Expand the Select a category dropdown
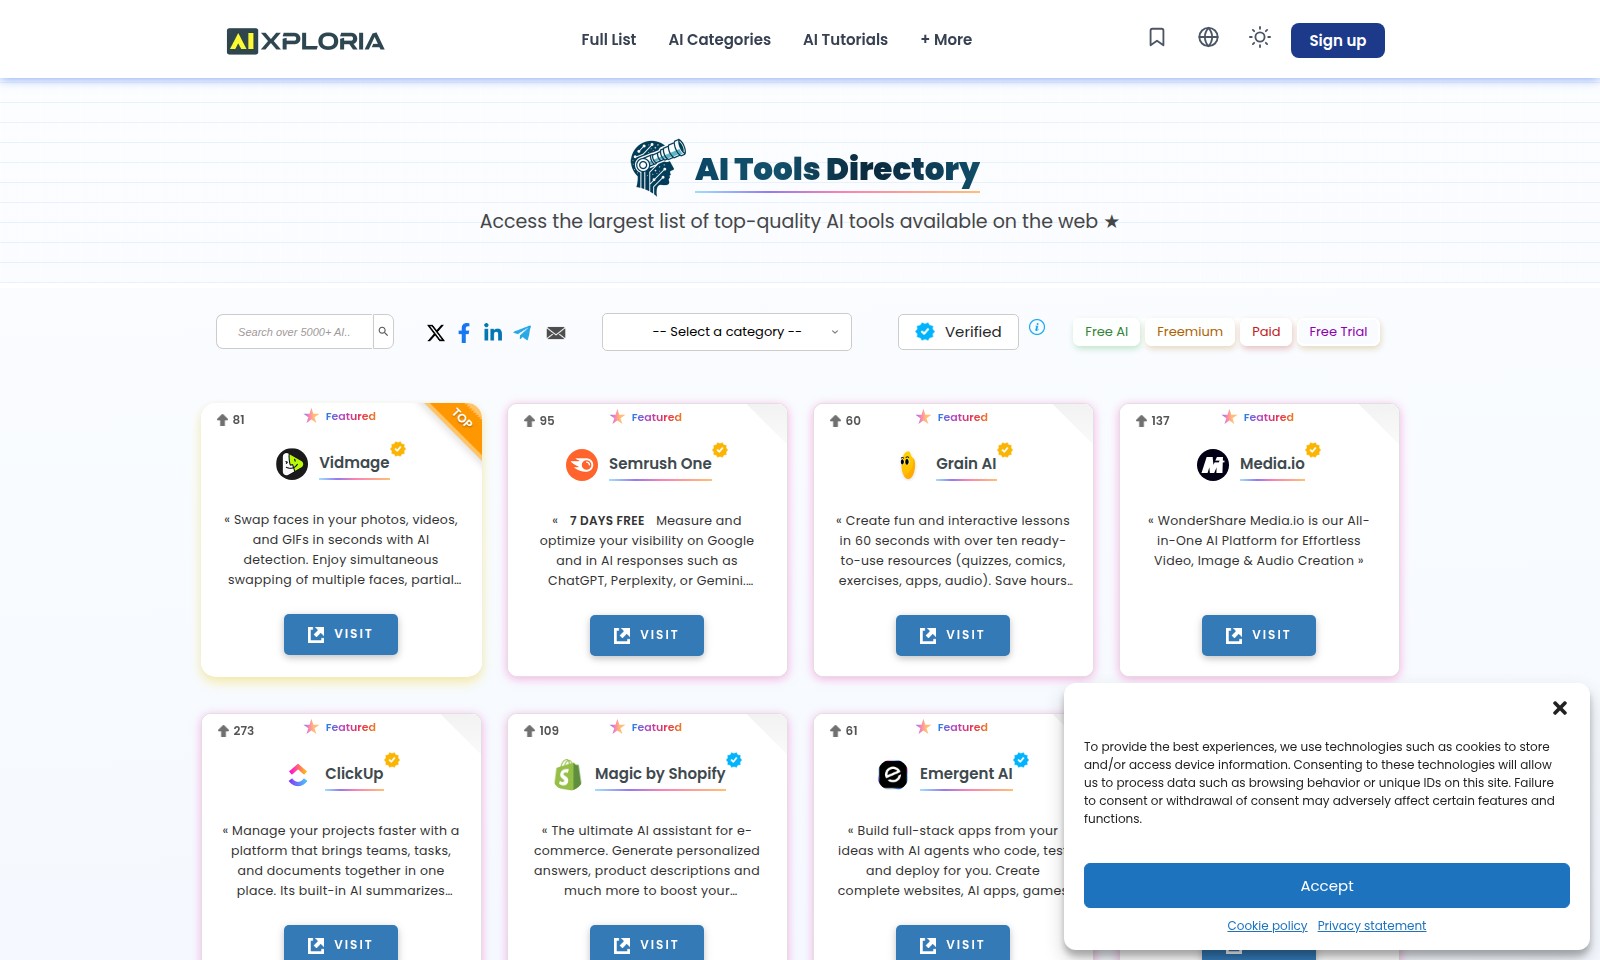This screenshot has height=960, width=1600. [727, 332]
